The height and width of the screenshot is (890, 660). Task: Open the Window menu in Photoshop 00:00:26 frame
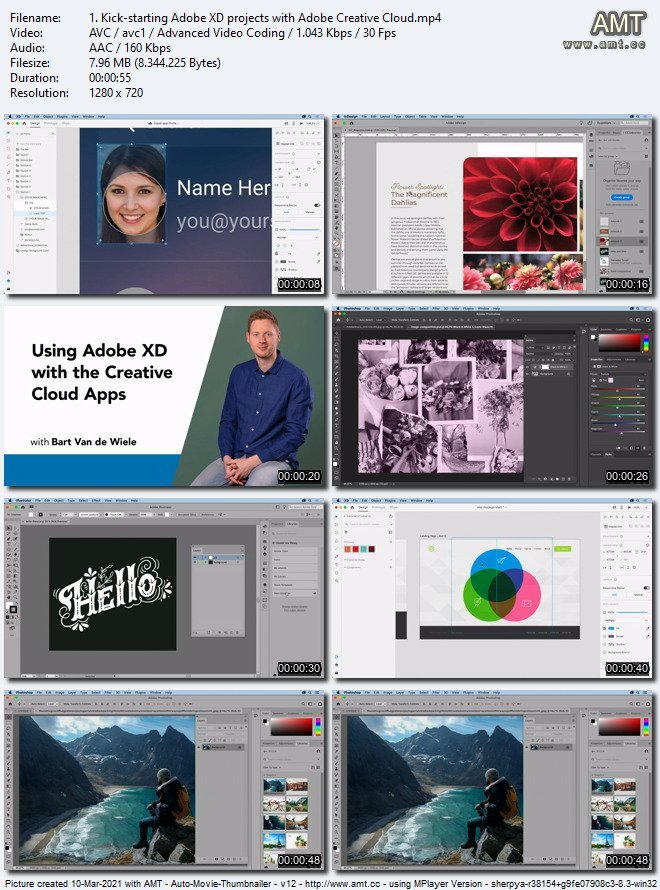[x=482, y=308]
